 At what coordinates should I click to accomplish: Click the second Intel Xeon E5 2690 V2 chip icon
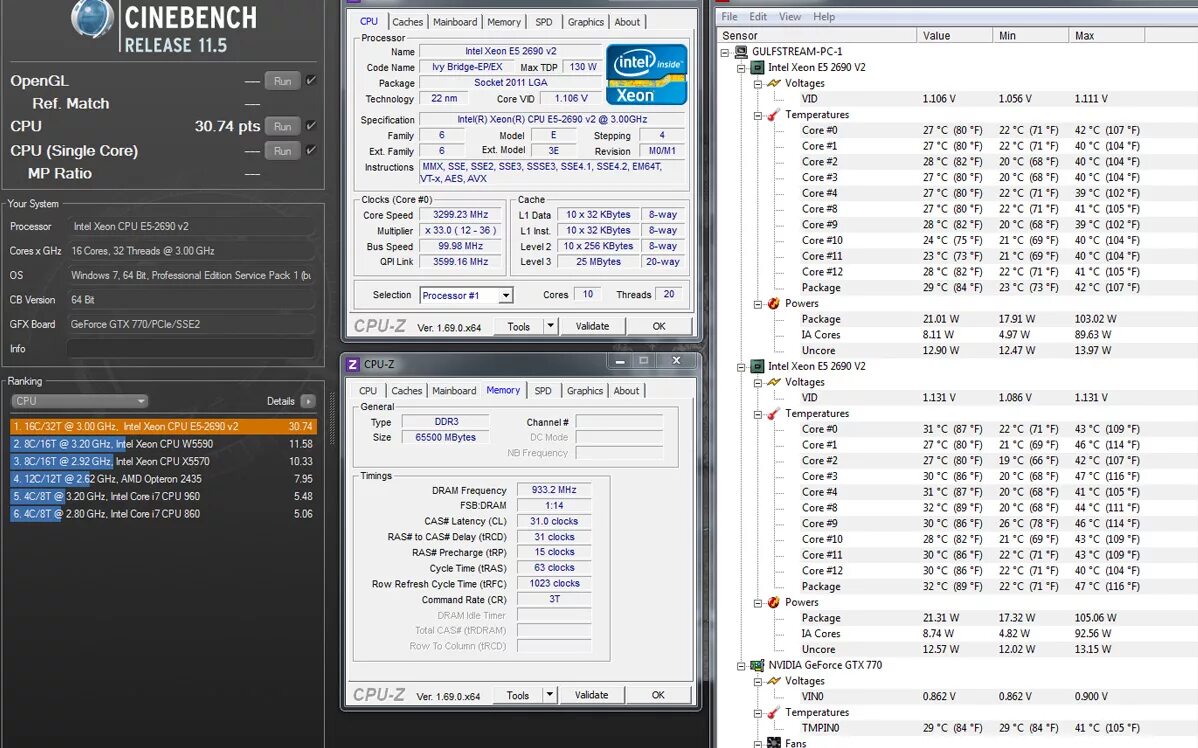pos(757,366)
